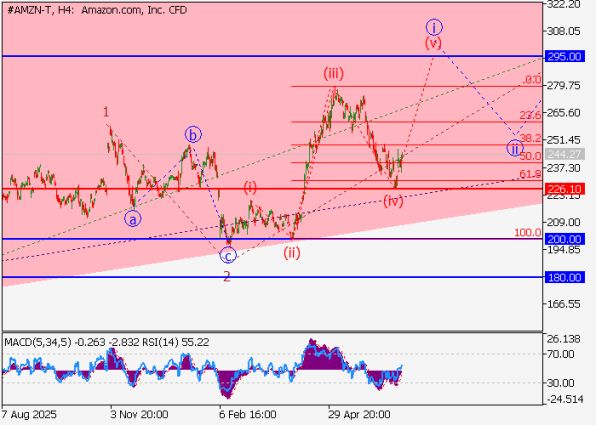Click the circled wave label a
596x425 pixels.
tap(133, 219)
